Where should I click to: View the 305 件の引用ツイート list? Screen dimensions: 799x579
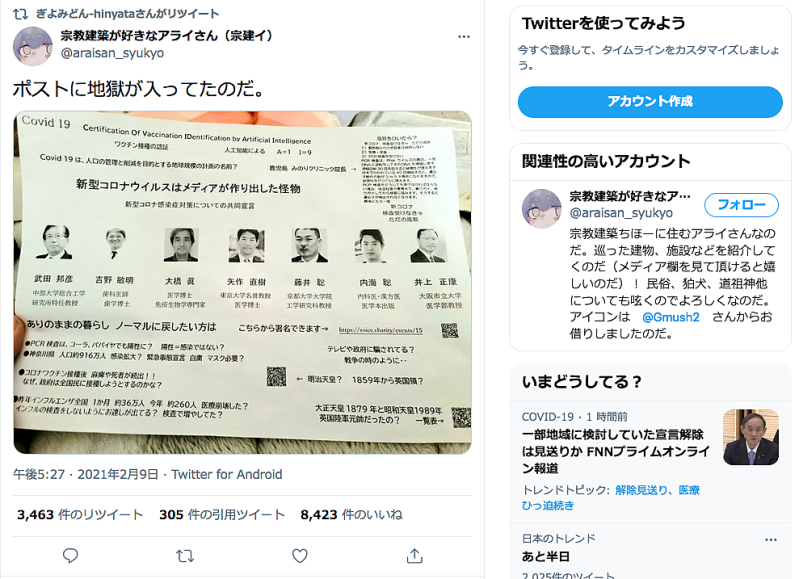click(x=222, y=515)
